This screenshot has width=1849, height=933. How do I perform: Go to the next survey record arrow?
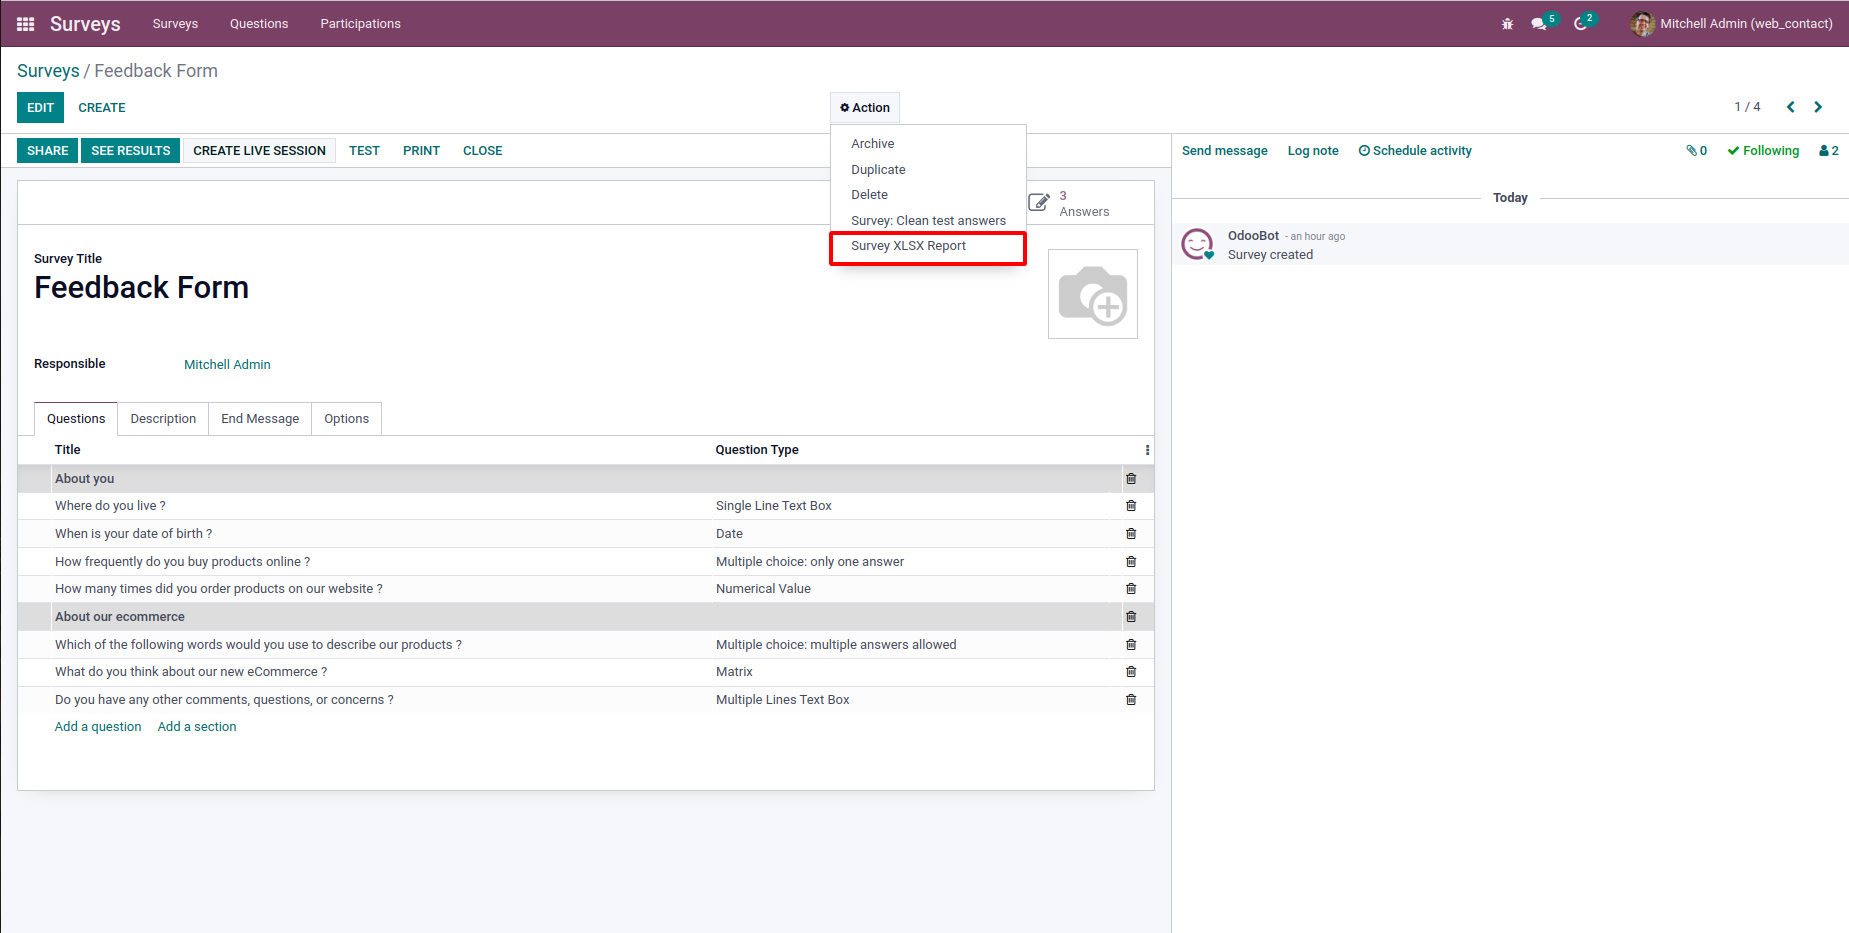tap(1818, 107)
